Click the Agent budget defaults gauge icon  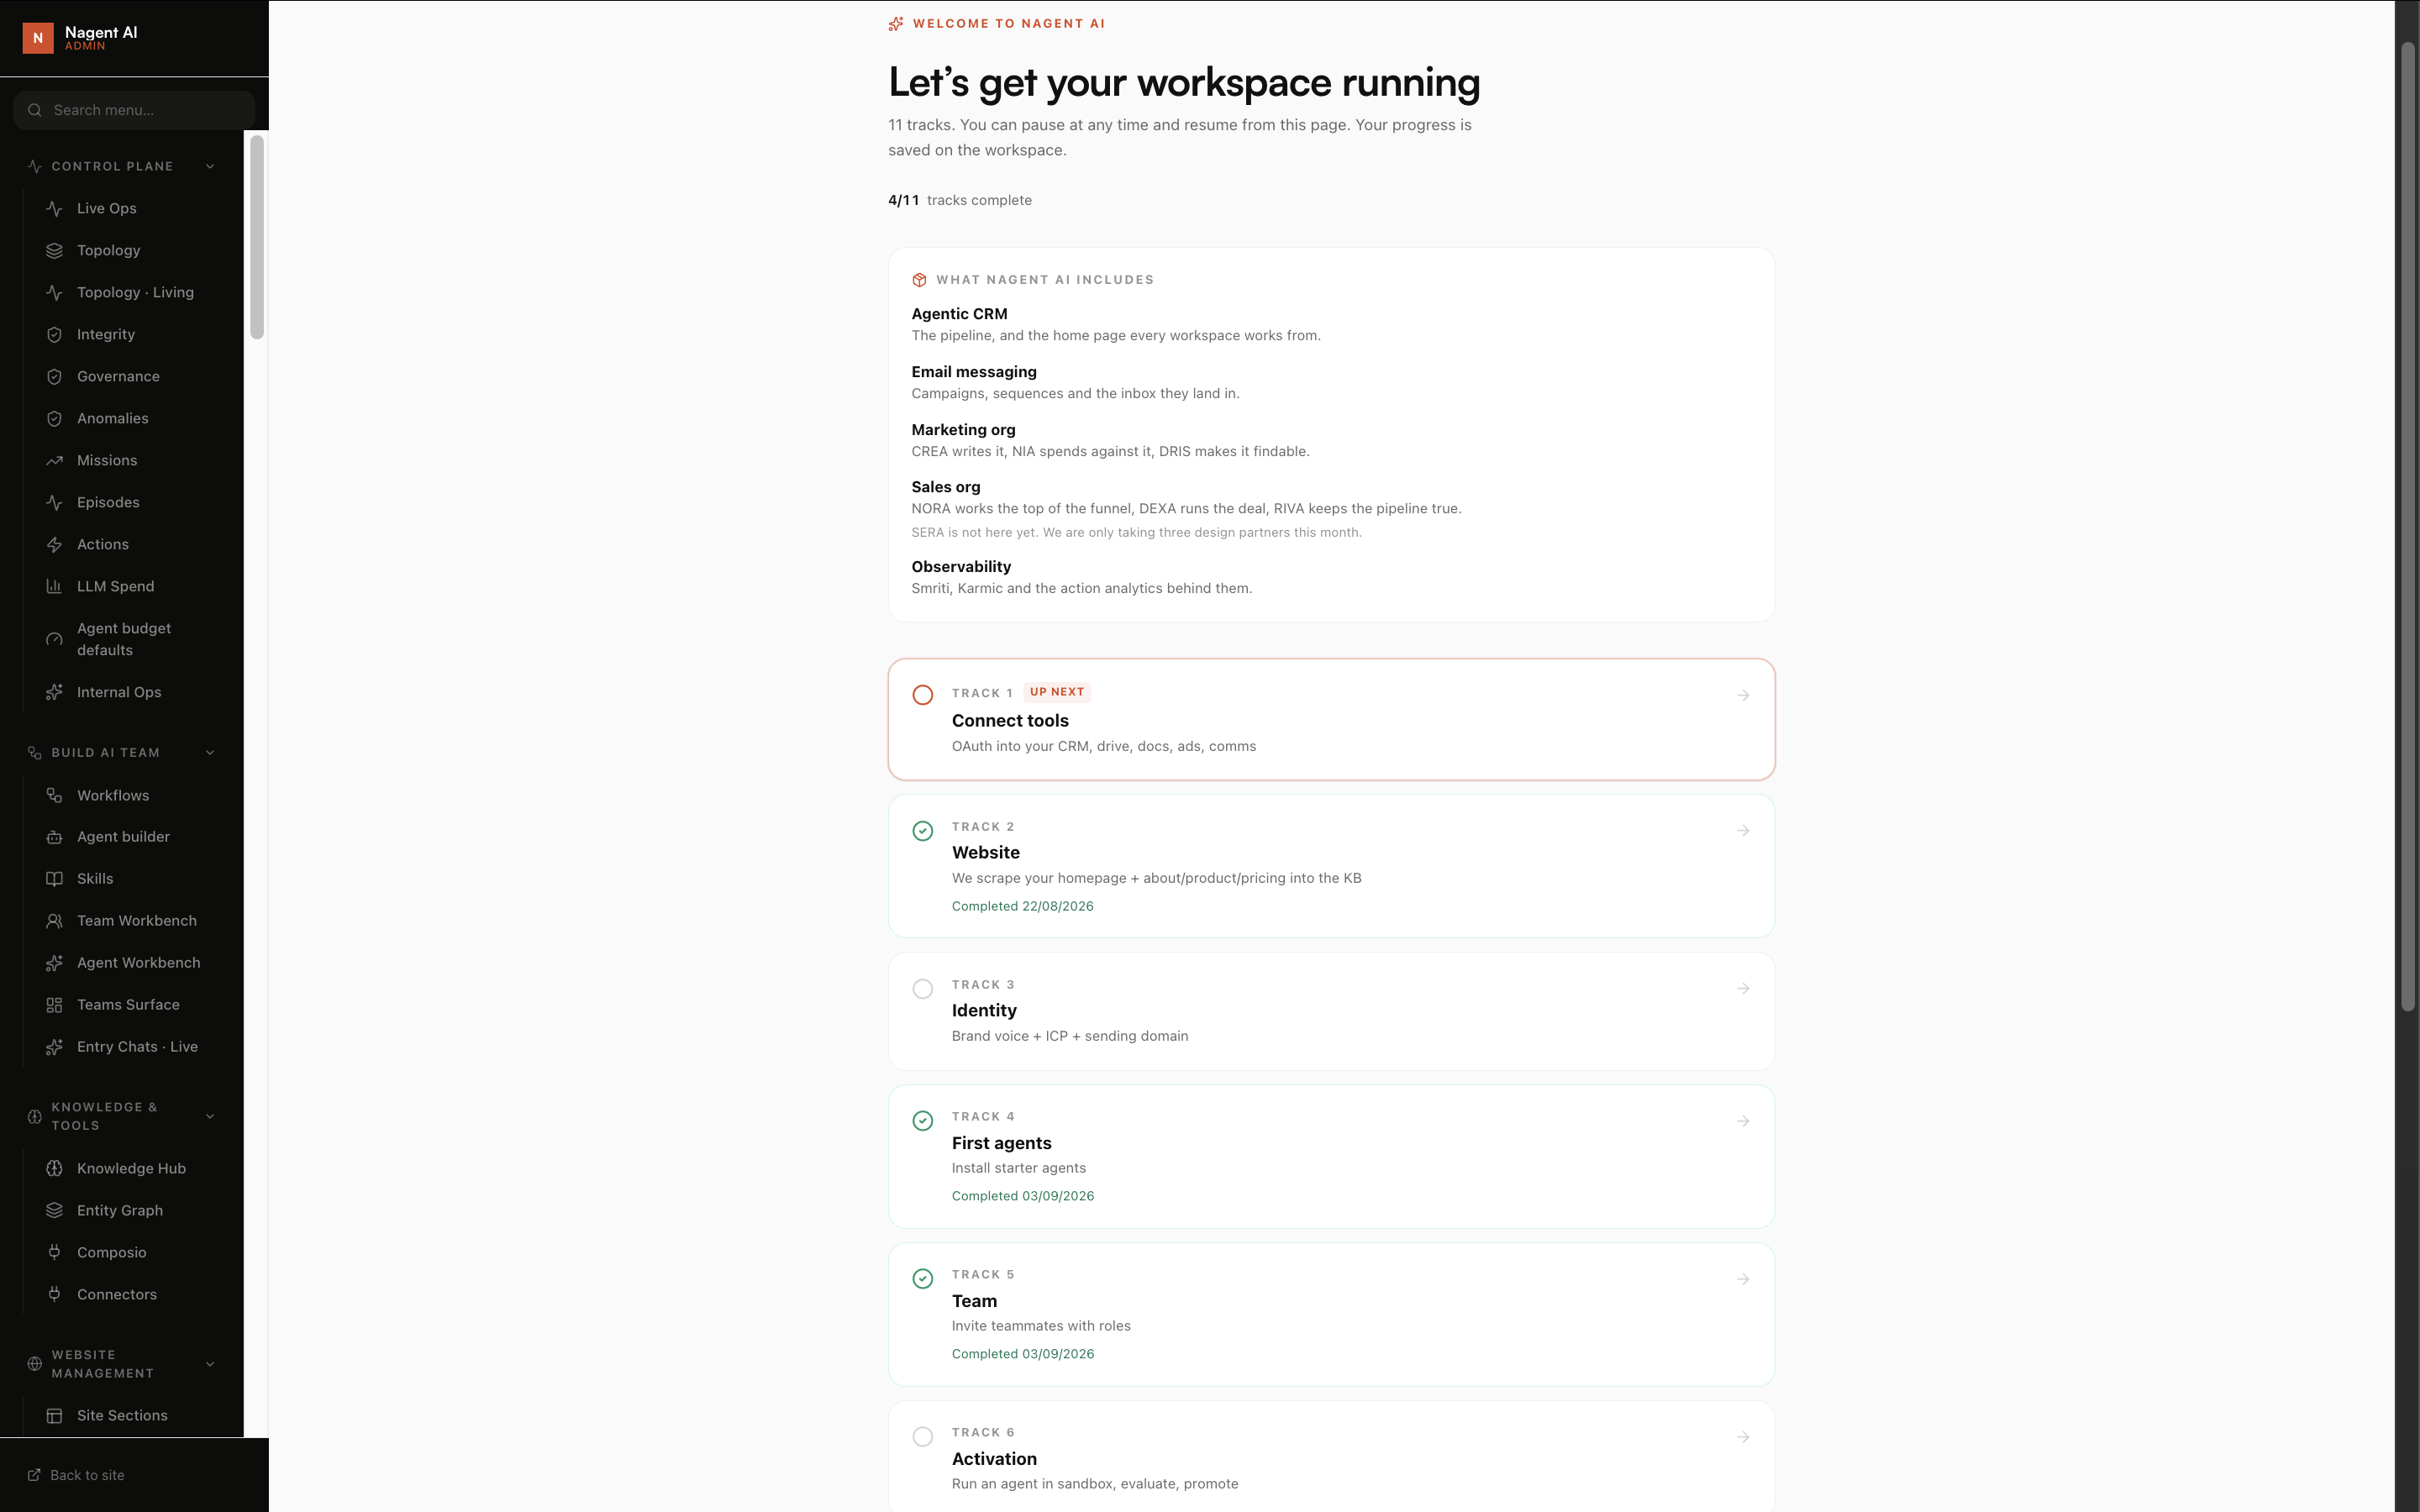(x=54, y=639)
